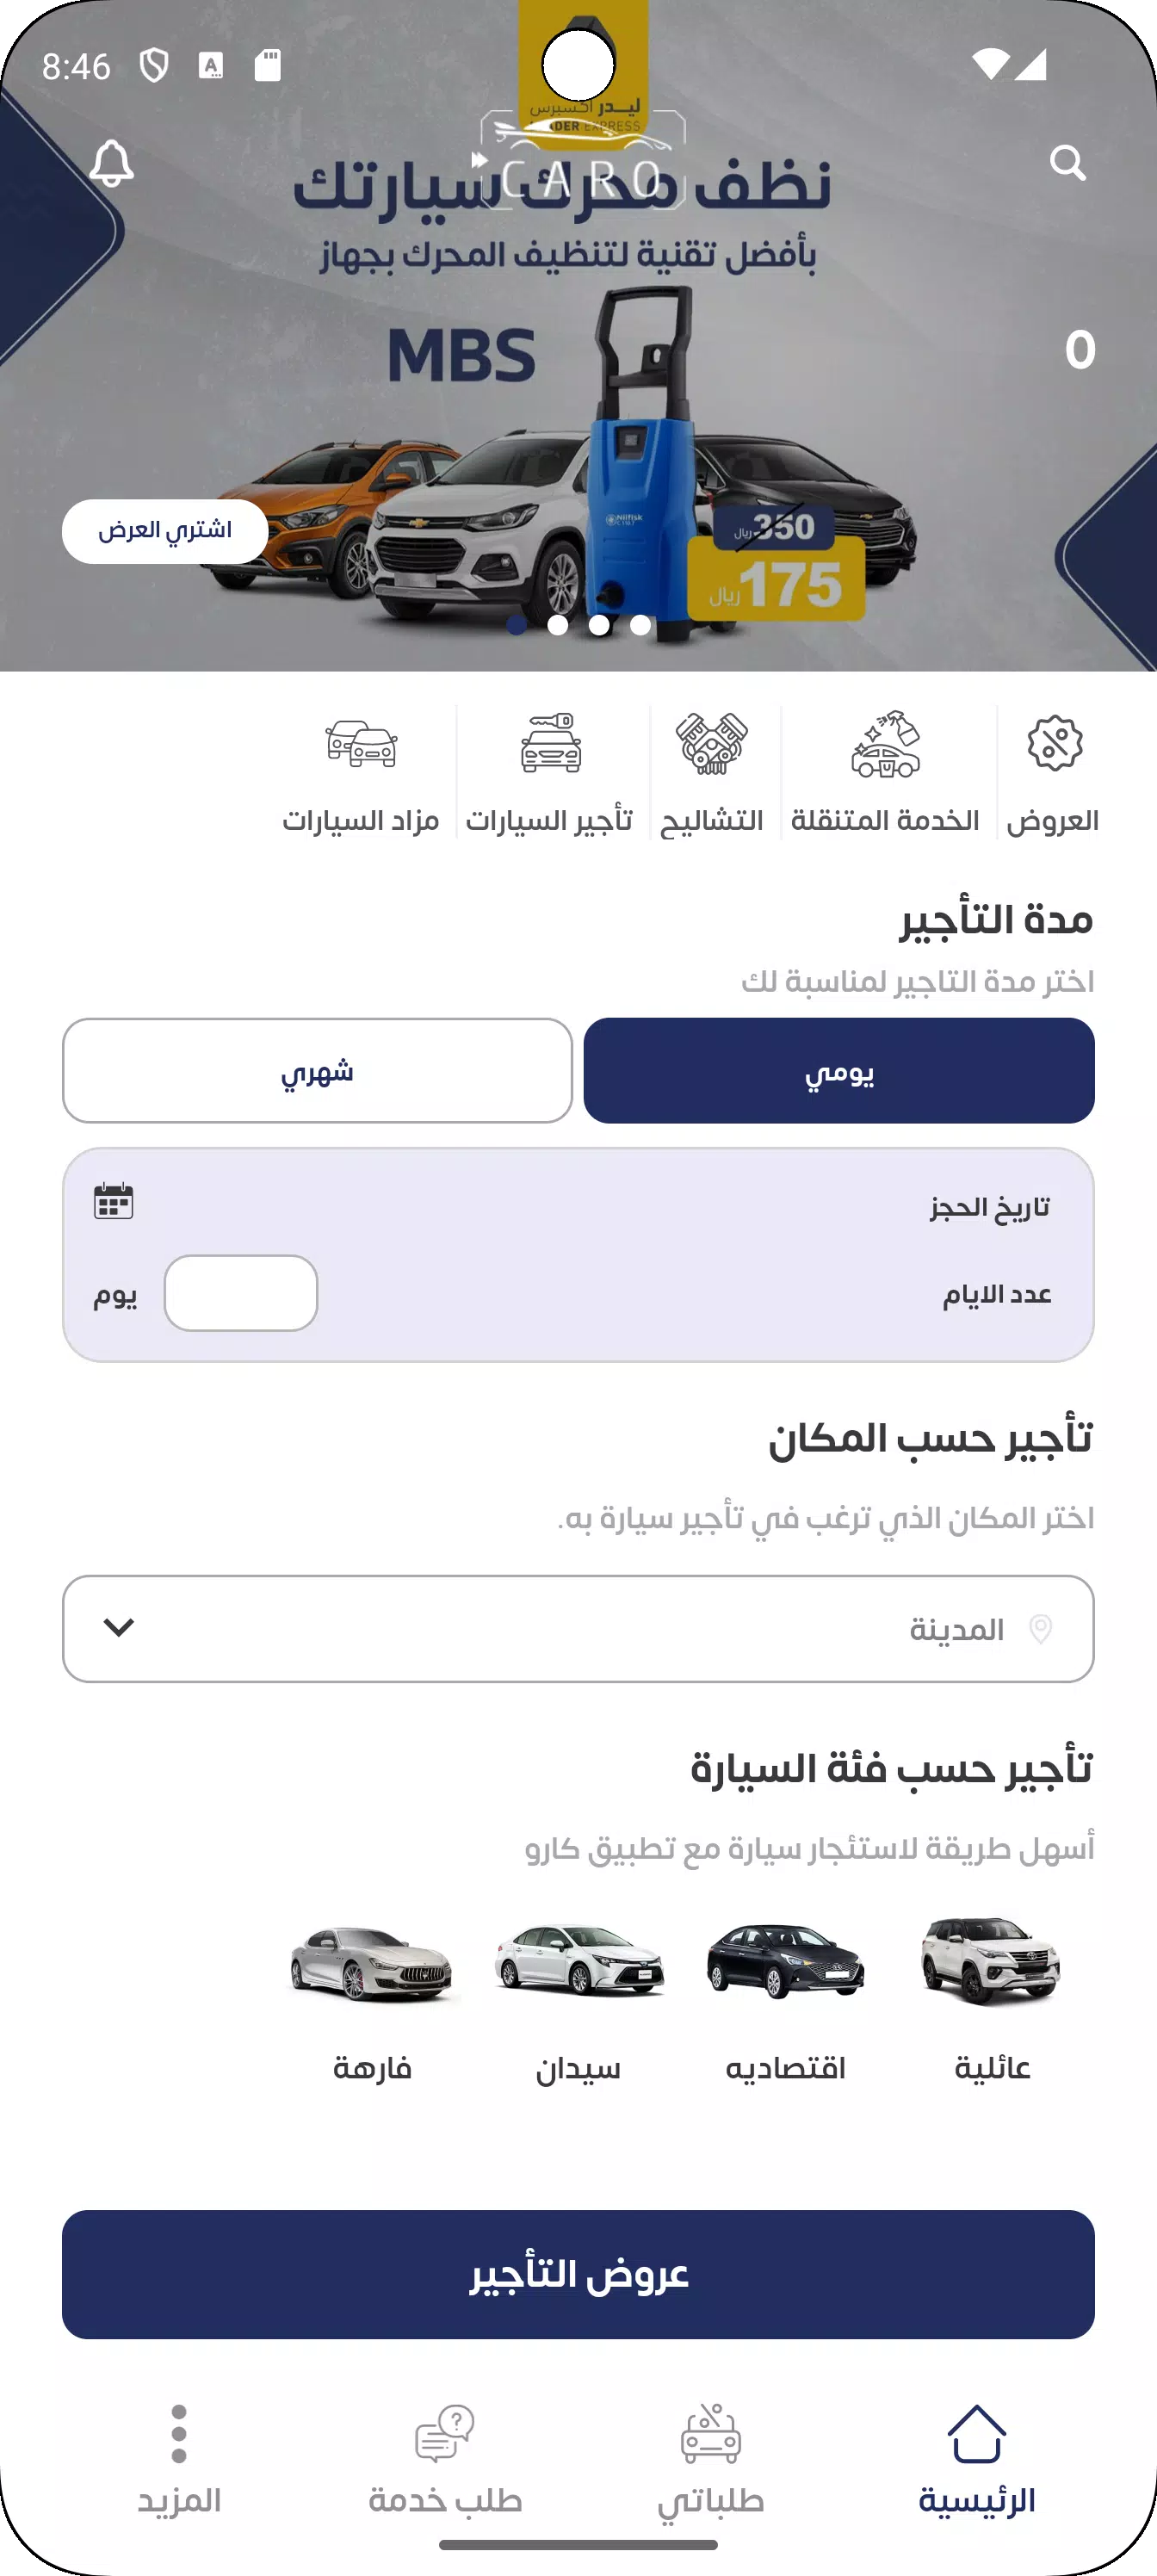Jump to first banner carousel dot
Screen dimensions: 1157x2576
tap(517, 625)
